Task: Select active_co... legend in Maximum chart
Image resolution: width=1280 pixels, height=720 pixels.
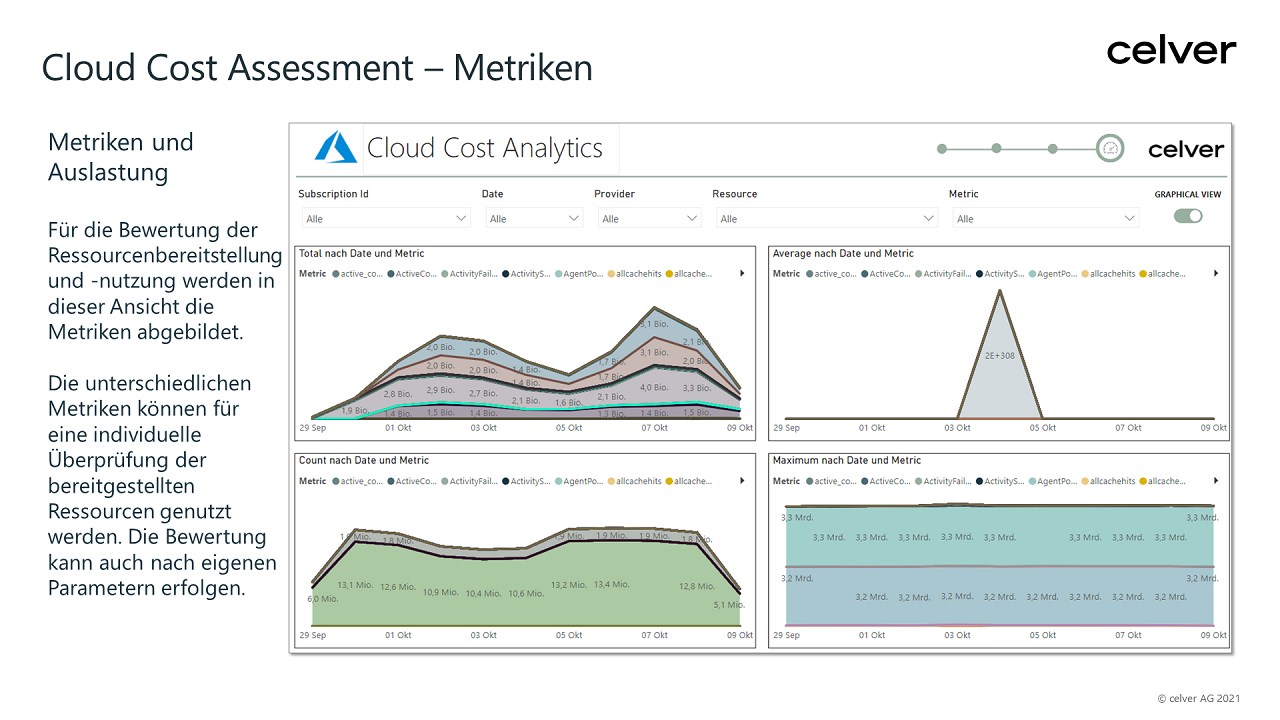Action: [831, 482]
